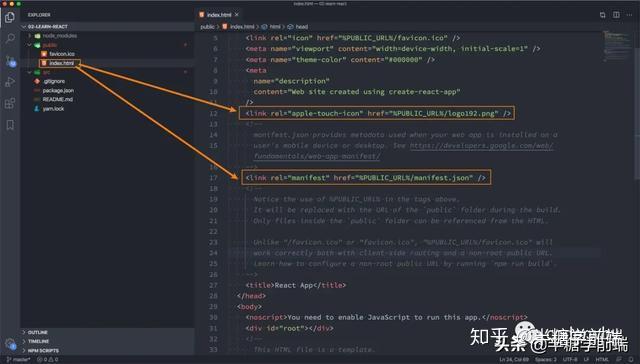Image resolution: width=640 pixels, height=364 pixels.
Task: Open README.md in the explorer
Action: (58, 100)
